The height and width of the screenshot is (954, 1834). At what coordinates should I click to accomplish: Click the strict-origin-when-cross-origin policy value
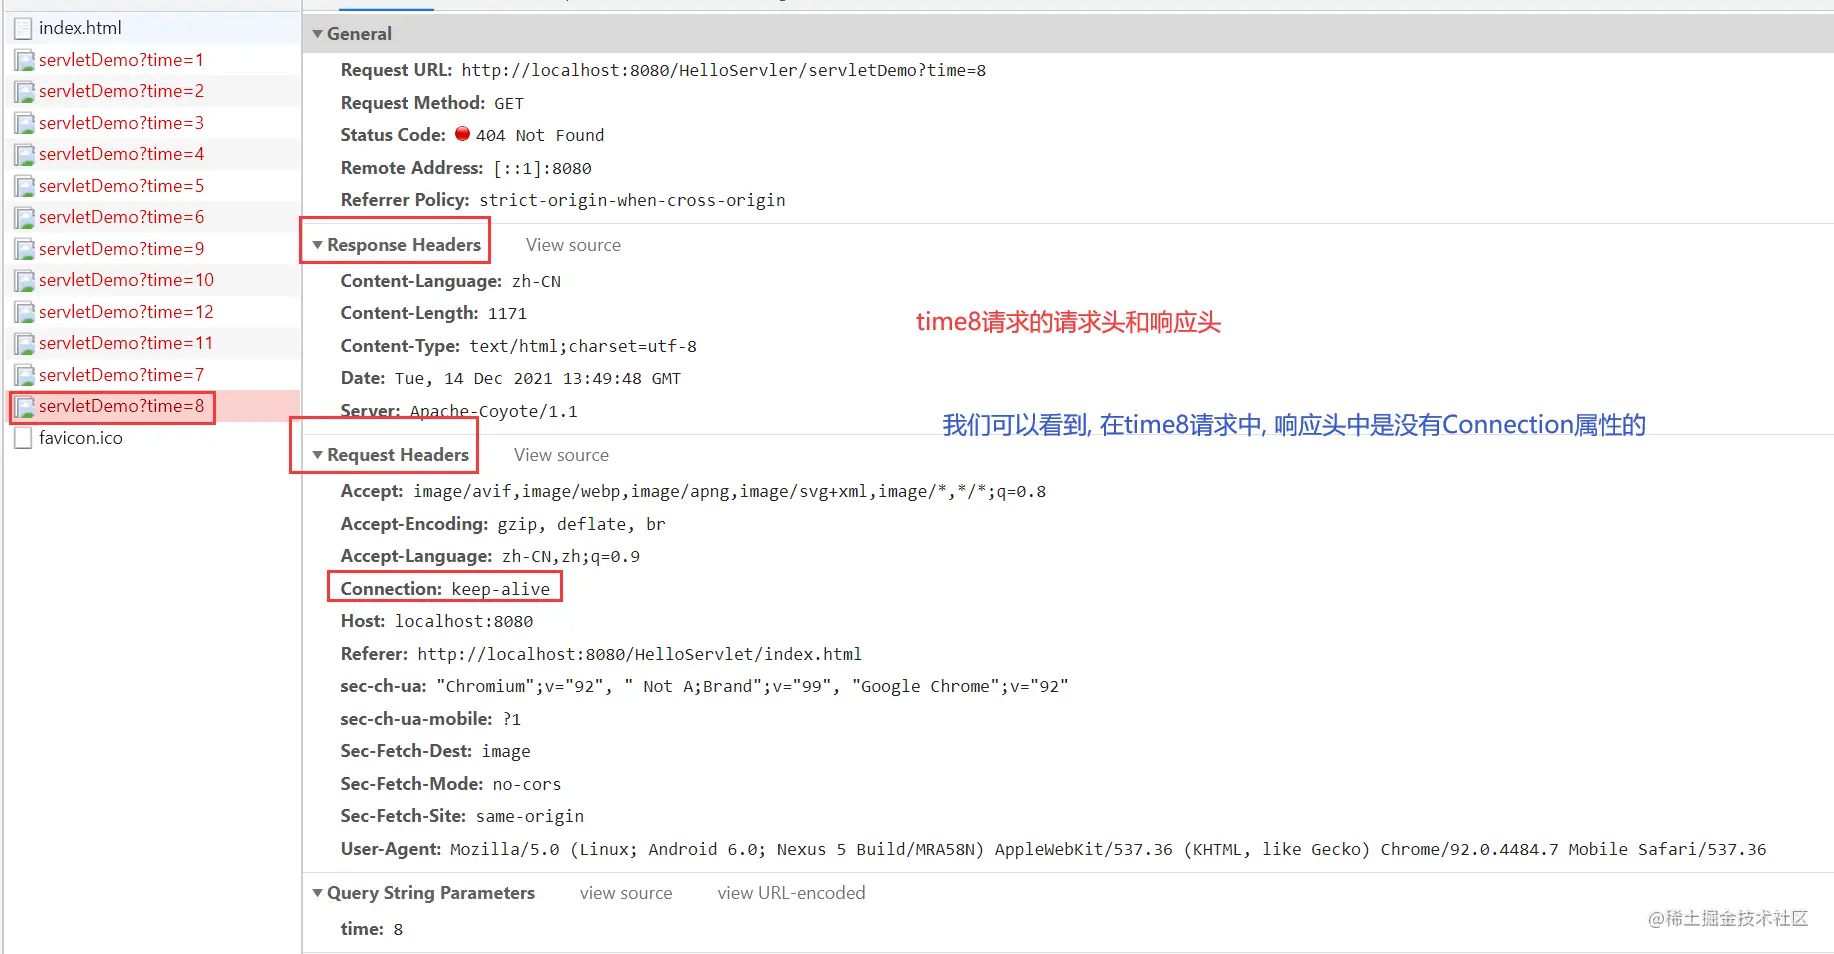[x=632, y=201]
